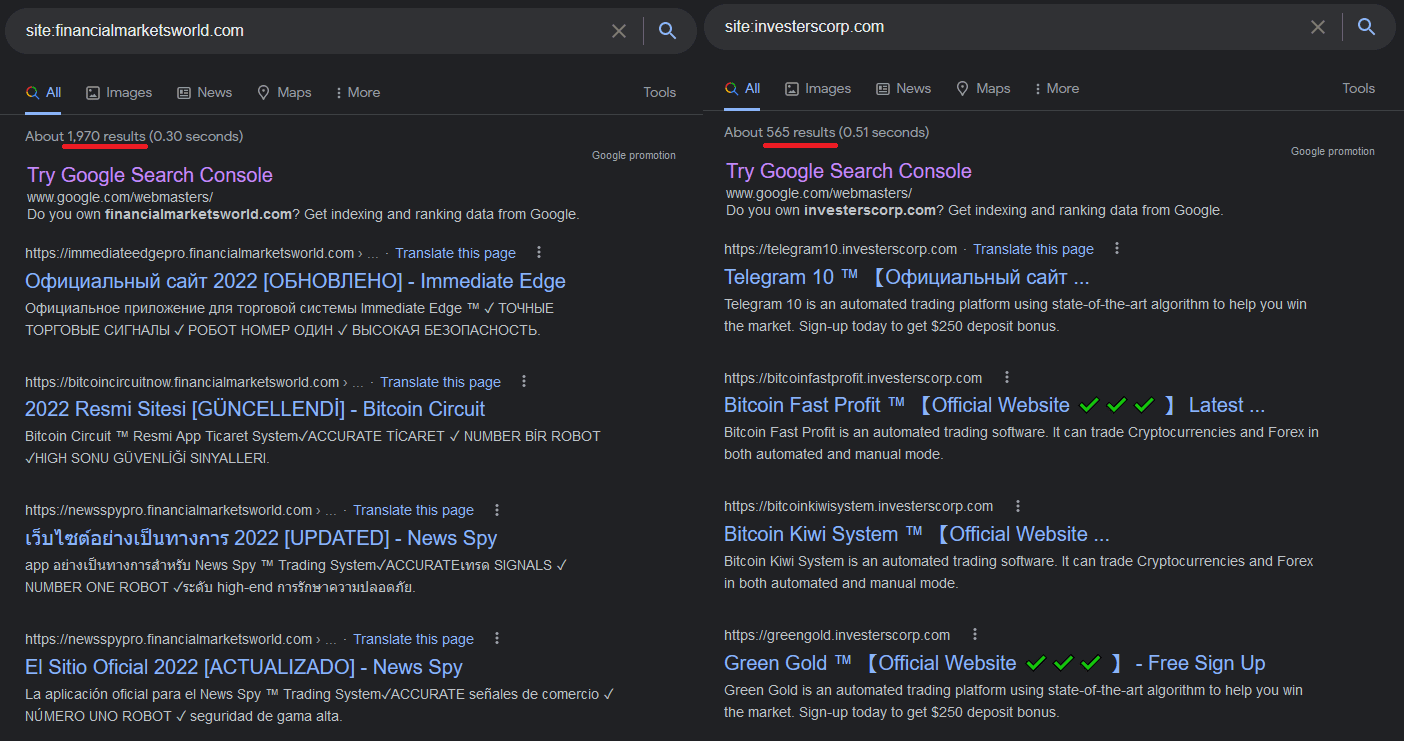The width and height of the screenshot is (1404, 741).
Task: Open options for Bitcoin Kiwi System result
Action: click(x=1017, y=506)
